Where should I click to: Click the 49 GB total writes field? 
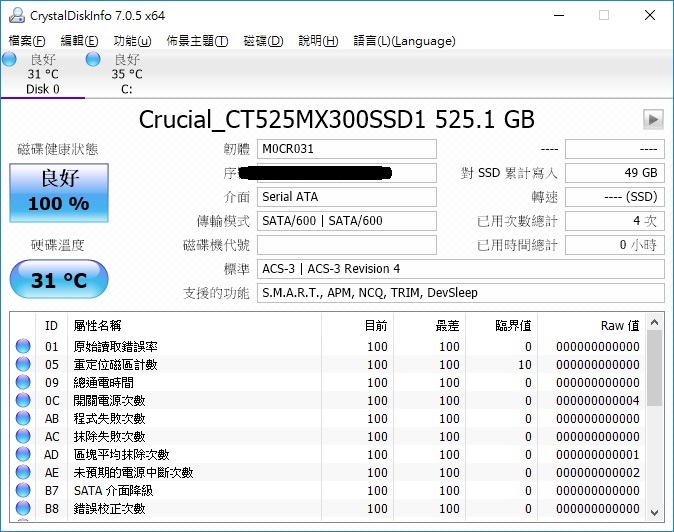[615, 173]
